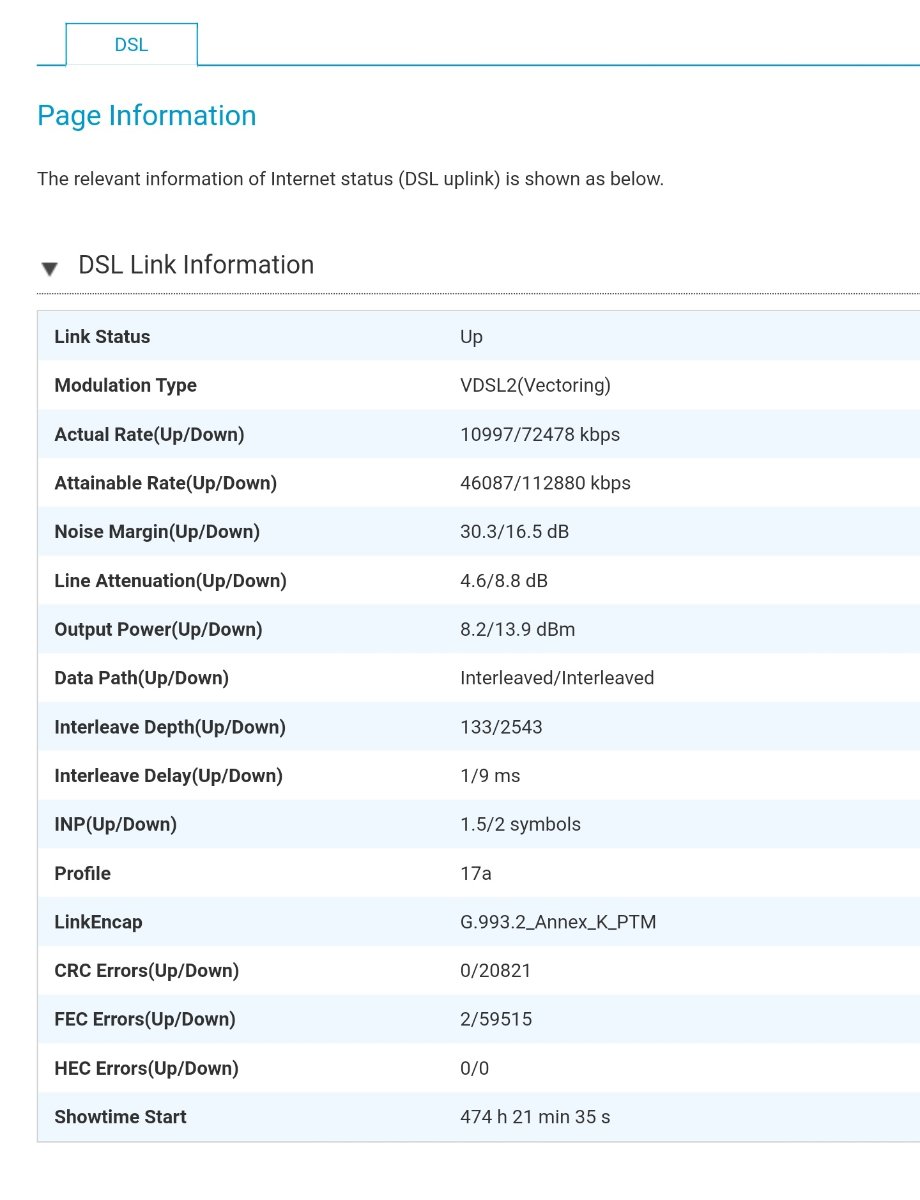Viewport: 920px width, 1200px height.
Task: Select the LinkEncap label
Action: [x=98, y=923]
